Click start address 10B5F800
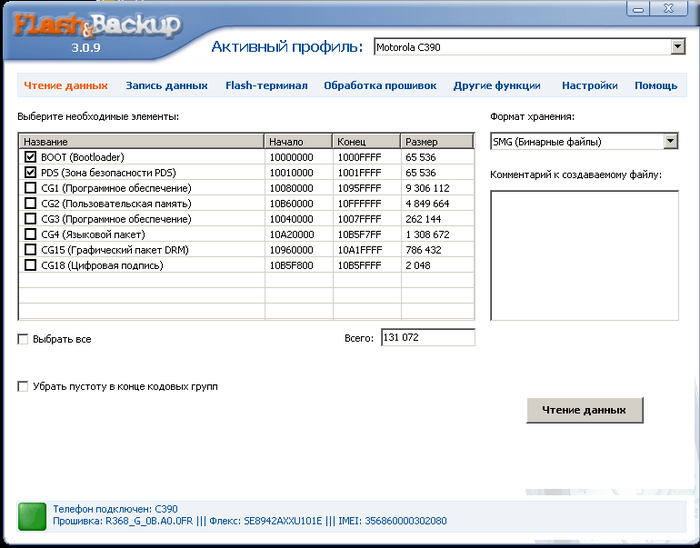This screenshot has height=548, width=700. (292, 265)
